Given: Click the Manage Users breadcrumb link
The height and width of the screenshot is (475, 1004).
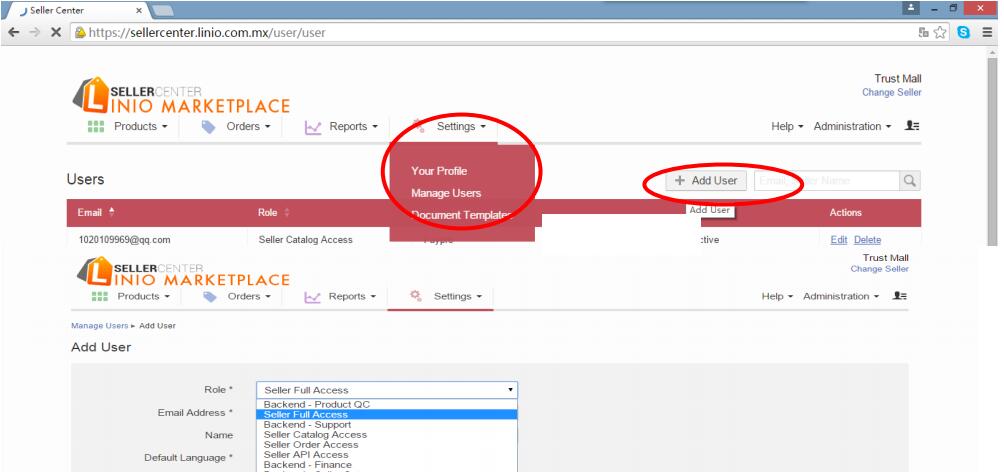Looking at the screenshot, I should pyautogui.click(x=100, y=326).
